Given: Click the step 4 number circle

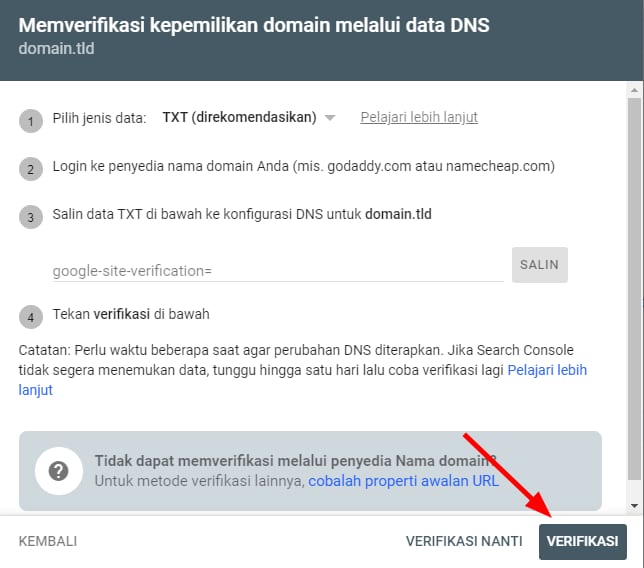Looking at the screenshot, I should [x=30, y=317].
